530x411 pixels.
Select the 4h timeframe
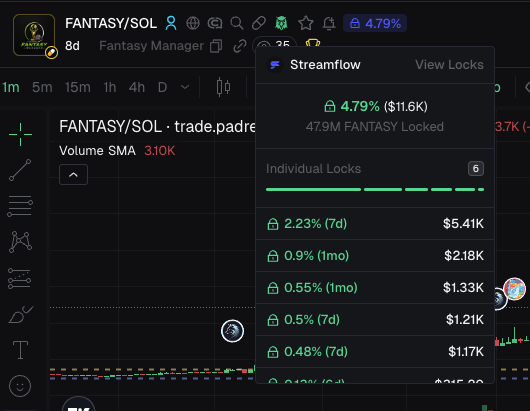coord(137,88)
